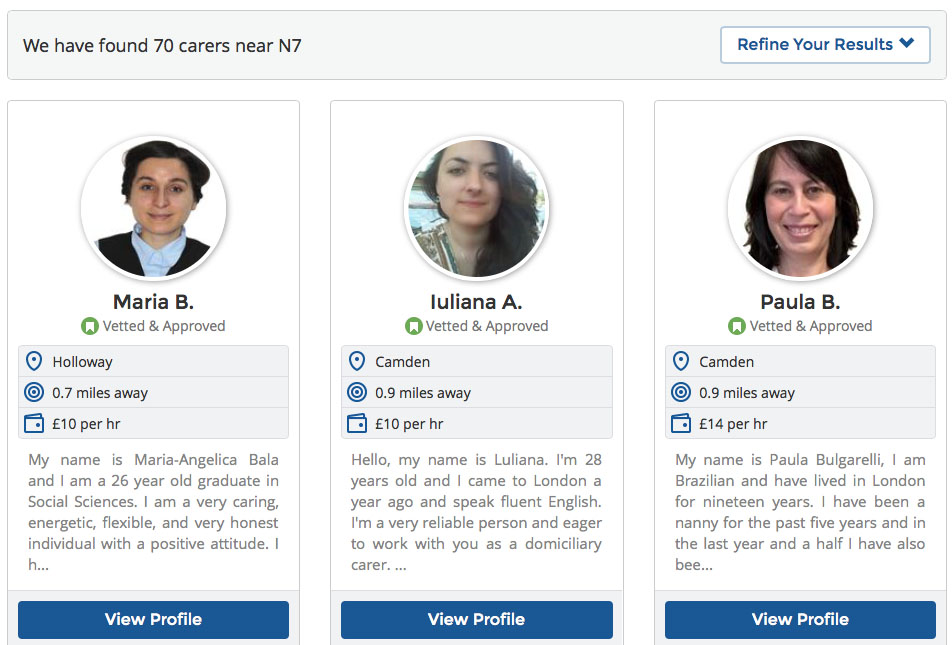Screen dimensions: 952x645
Task: Open Paula B.'s View Profile button
Action: [x=800, y=619]
